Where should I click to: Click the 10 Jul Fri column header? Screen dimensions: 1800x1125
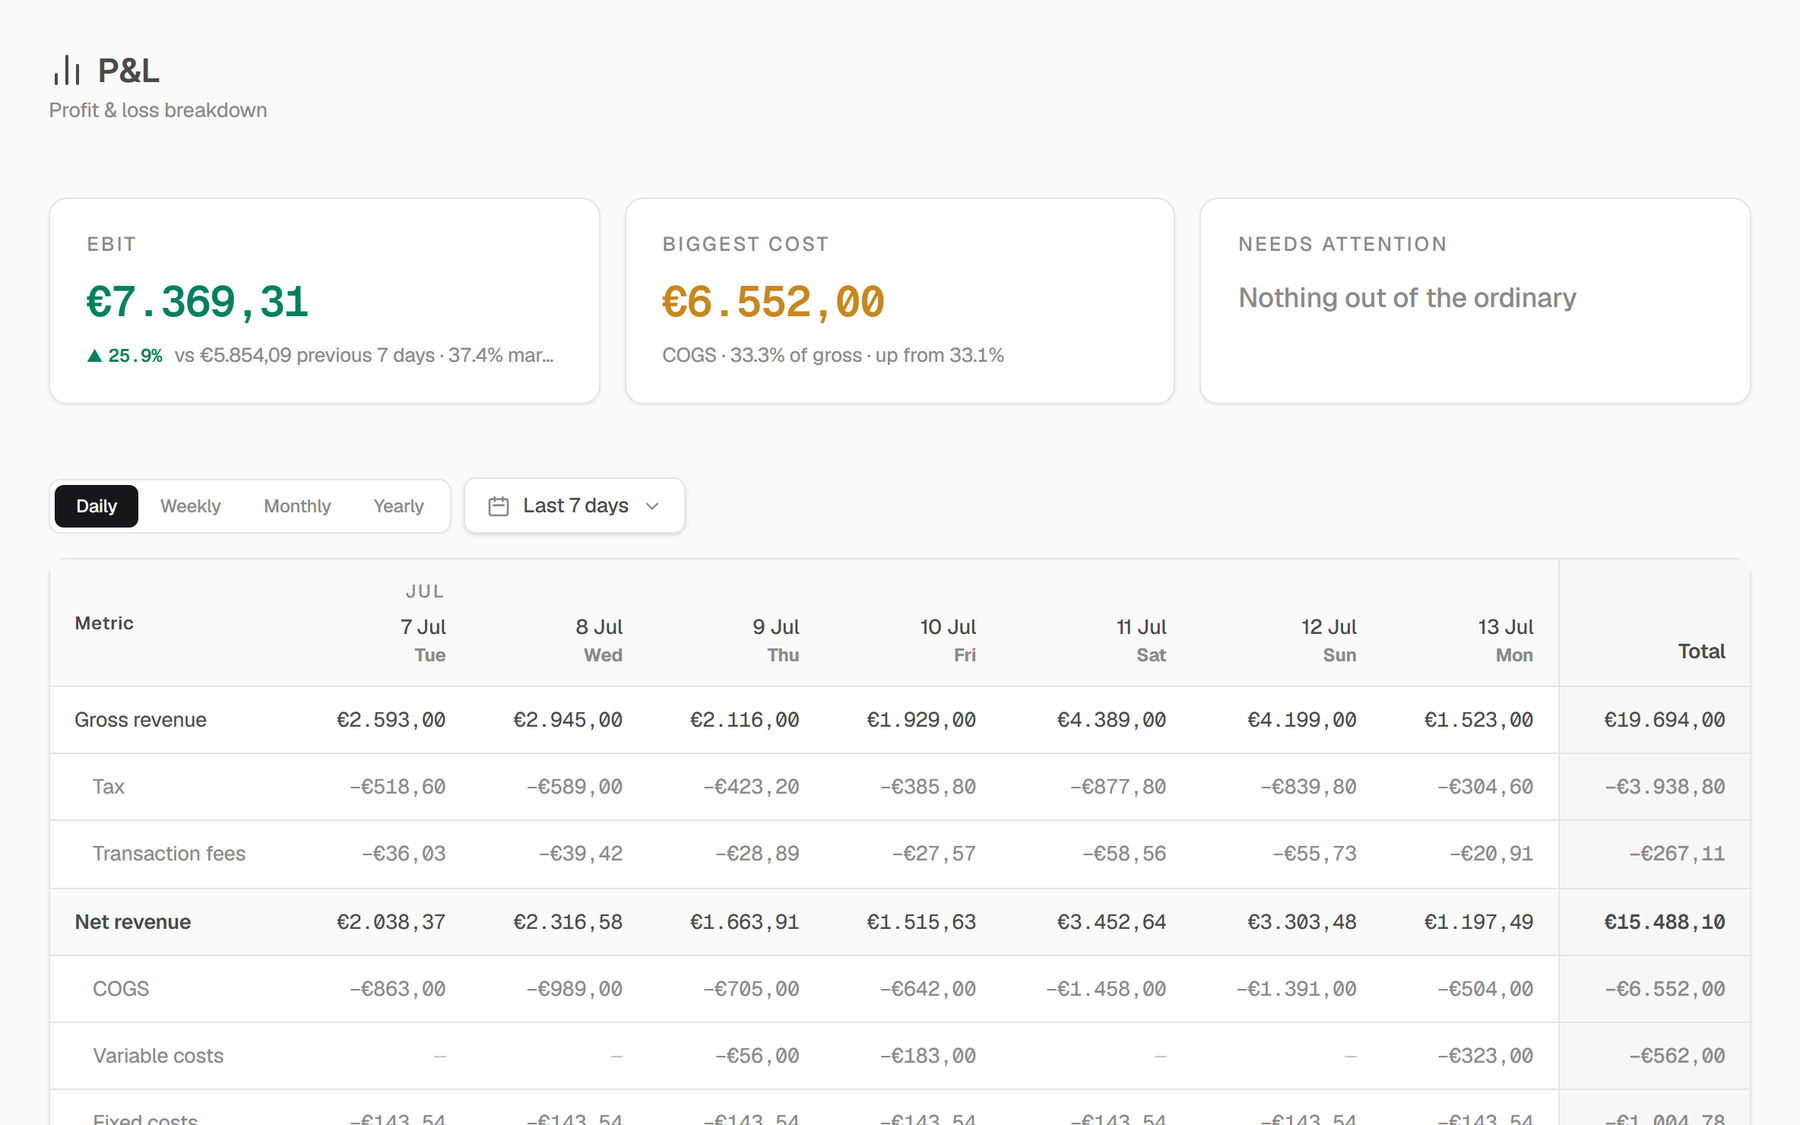pyautogui.click(x=948, y=640)
